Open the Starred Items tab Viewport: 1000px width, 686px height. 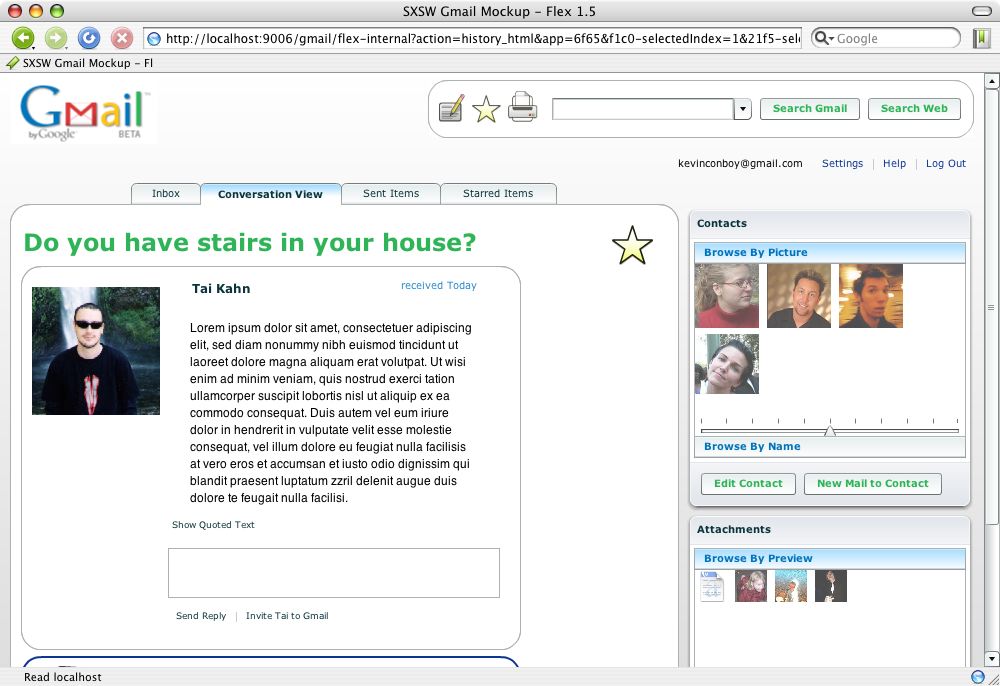tap(498, 194)
